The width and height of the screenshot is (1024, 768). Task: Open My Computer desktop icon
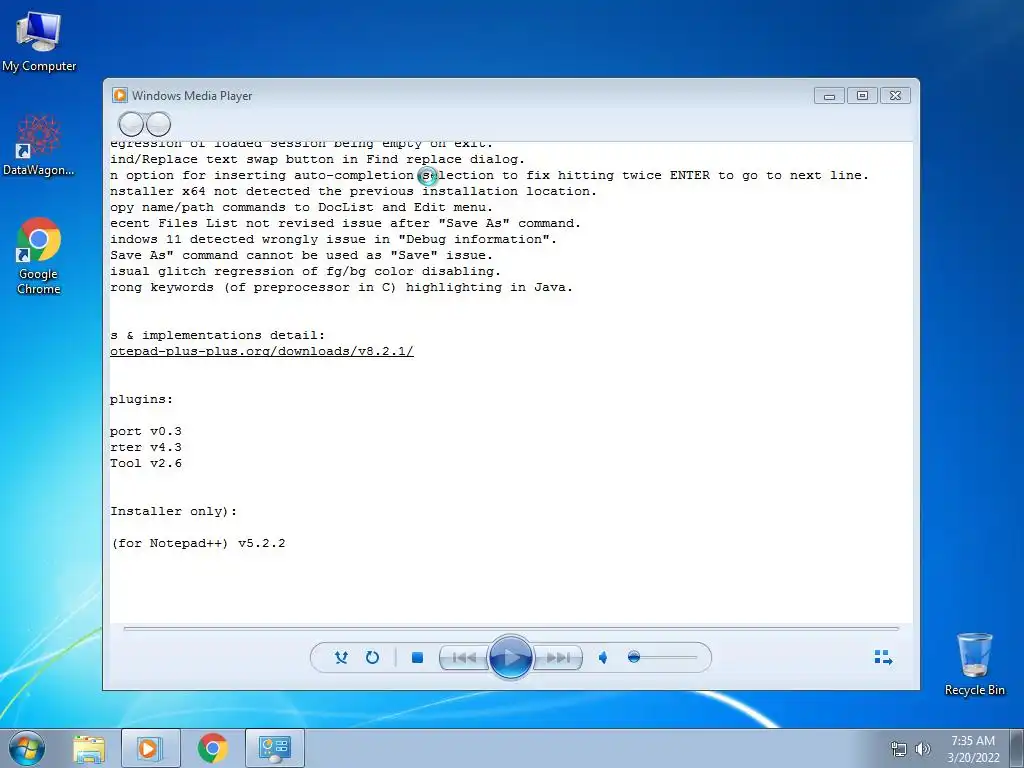pos(39,40)
